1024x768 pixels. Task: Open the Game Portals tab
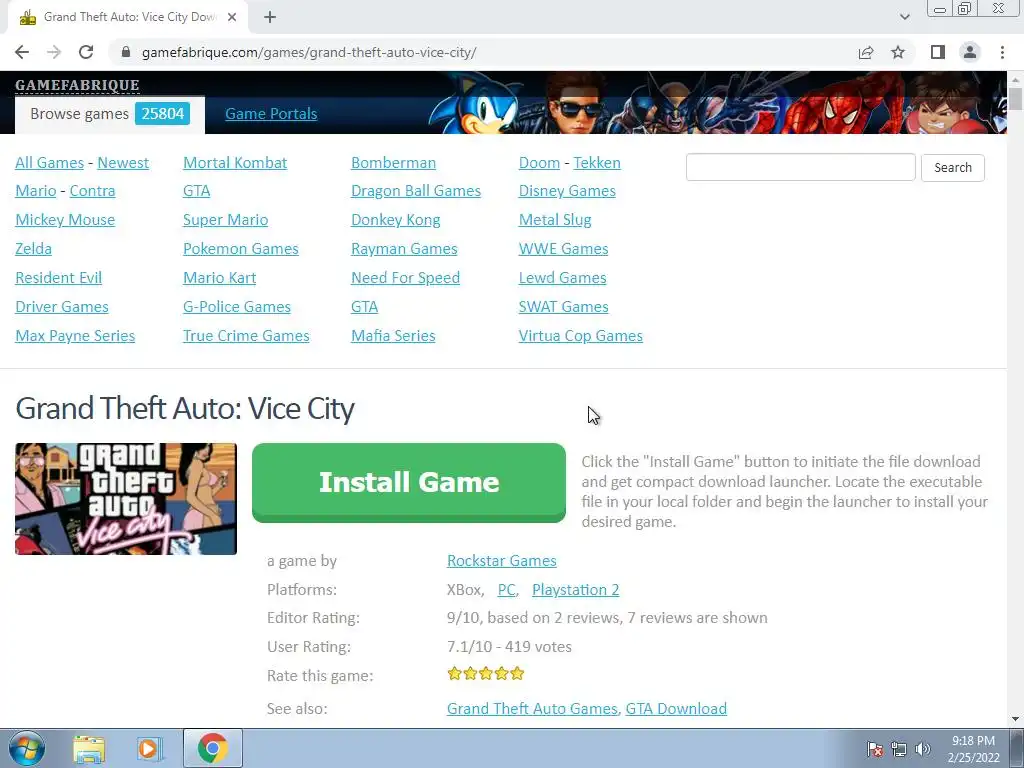click(x=271, y=114)
